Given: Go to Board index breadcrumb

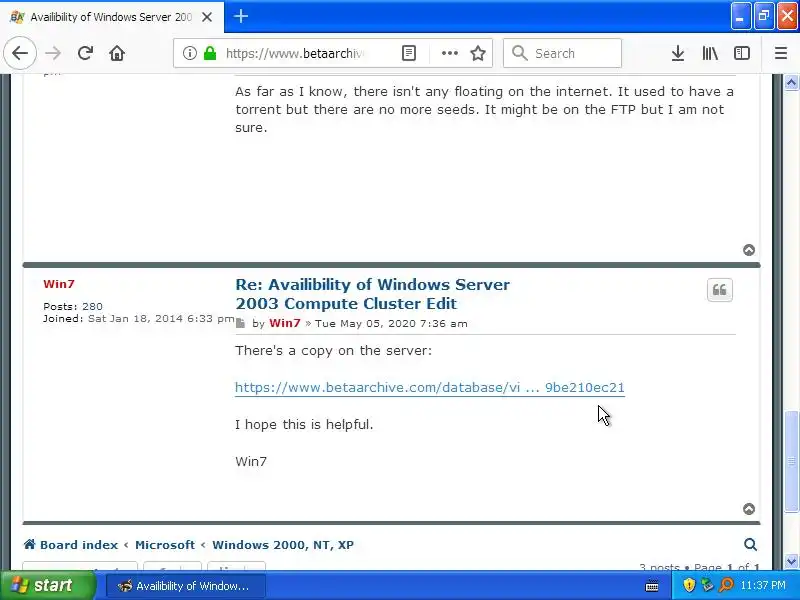Looking at the screenshot, I should point(79,545).
